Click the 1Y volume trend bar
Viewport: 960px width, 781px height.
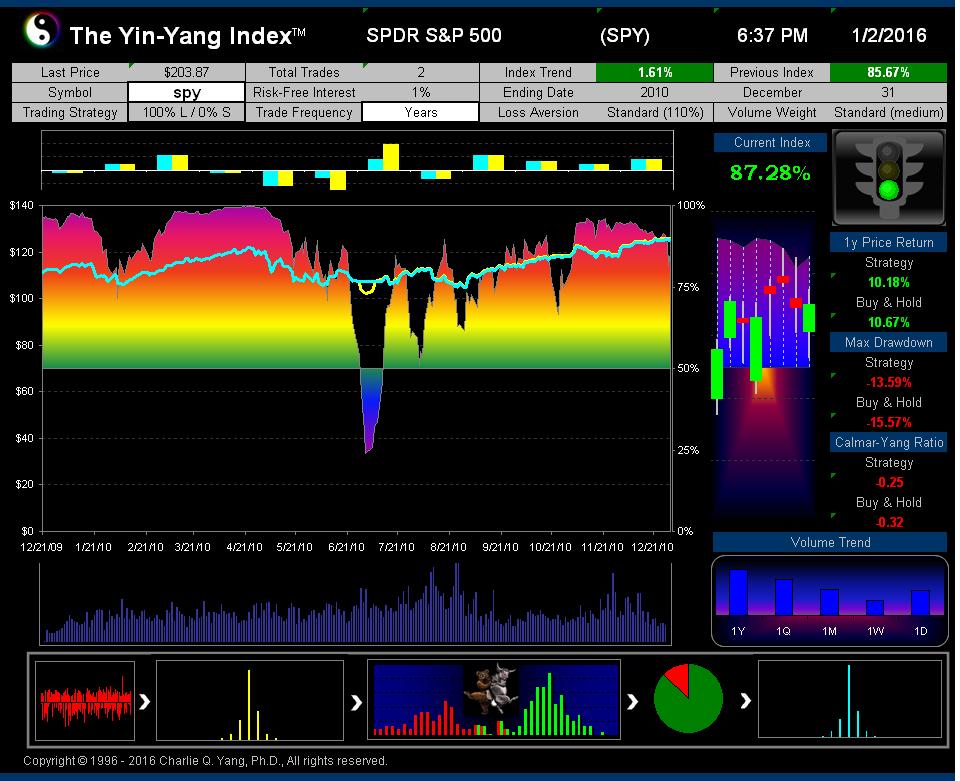[x=738, y=592]
